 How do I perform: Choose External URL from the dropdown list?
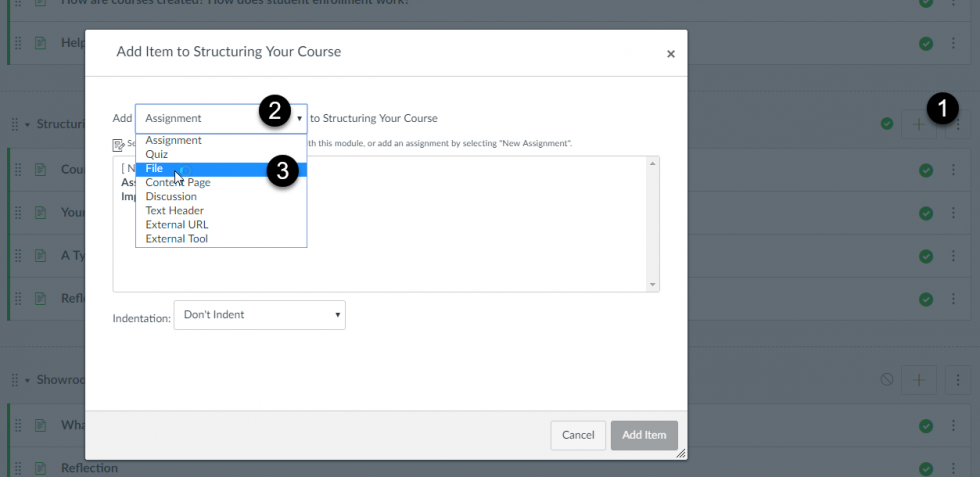coord(221,224)
